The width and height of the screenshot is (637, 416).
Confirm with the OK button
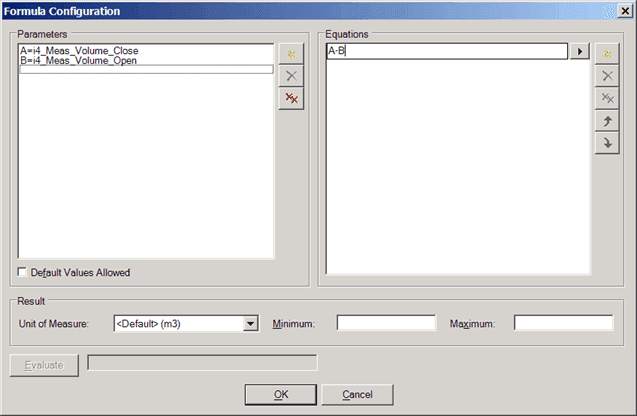coord(281,394)
